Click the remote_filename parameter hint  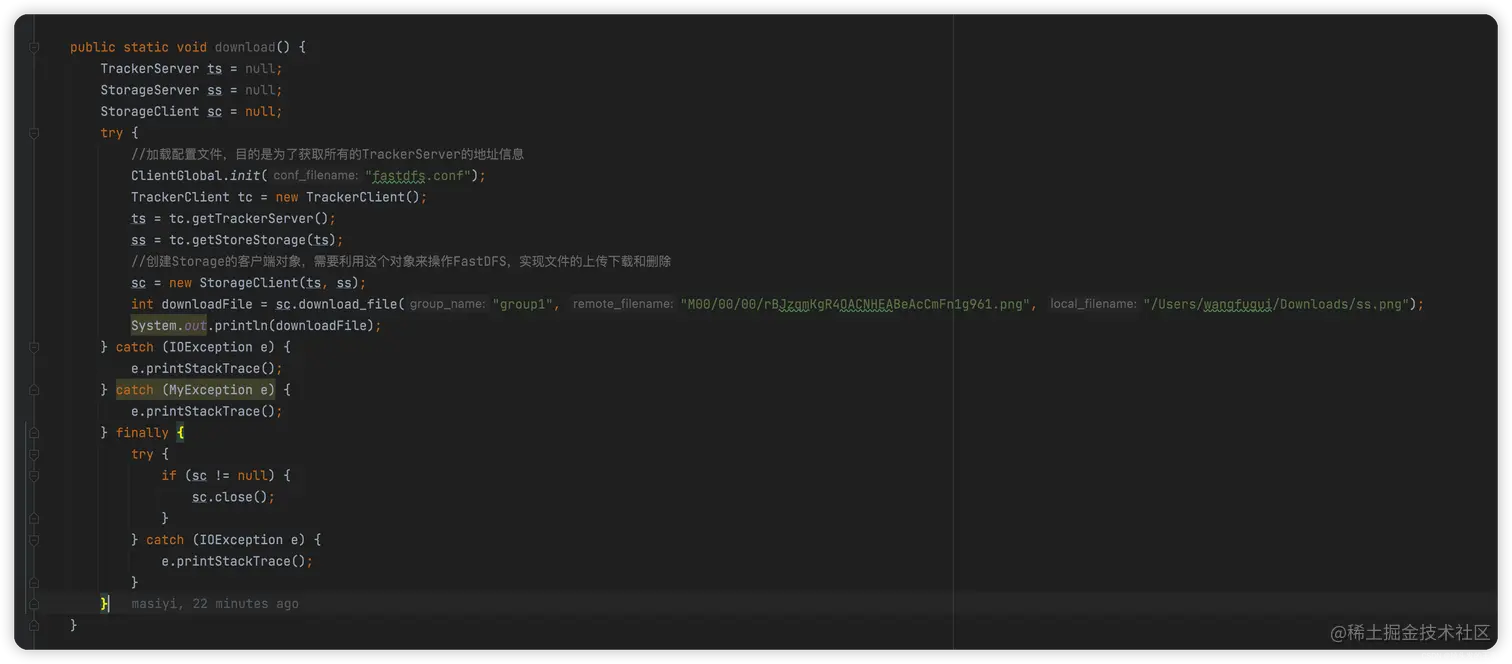click(623, 304)
